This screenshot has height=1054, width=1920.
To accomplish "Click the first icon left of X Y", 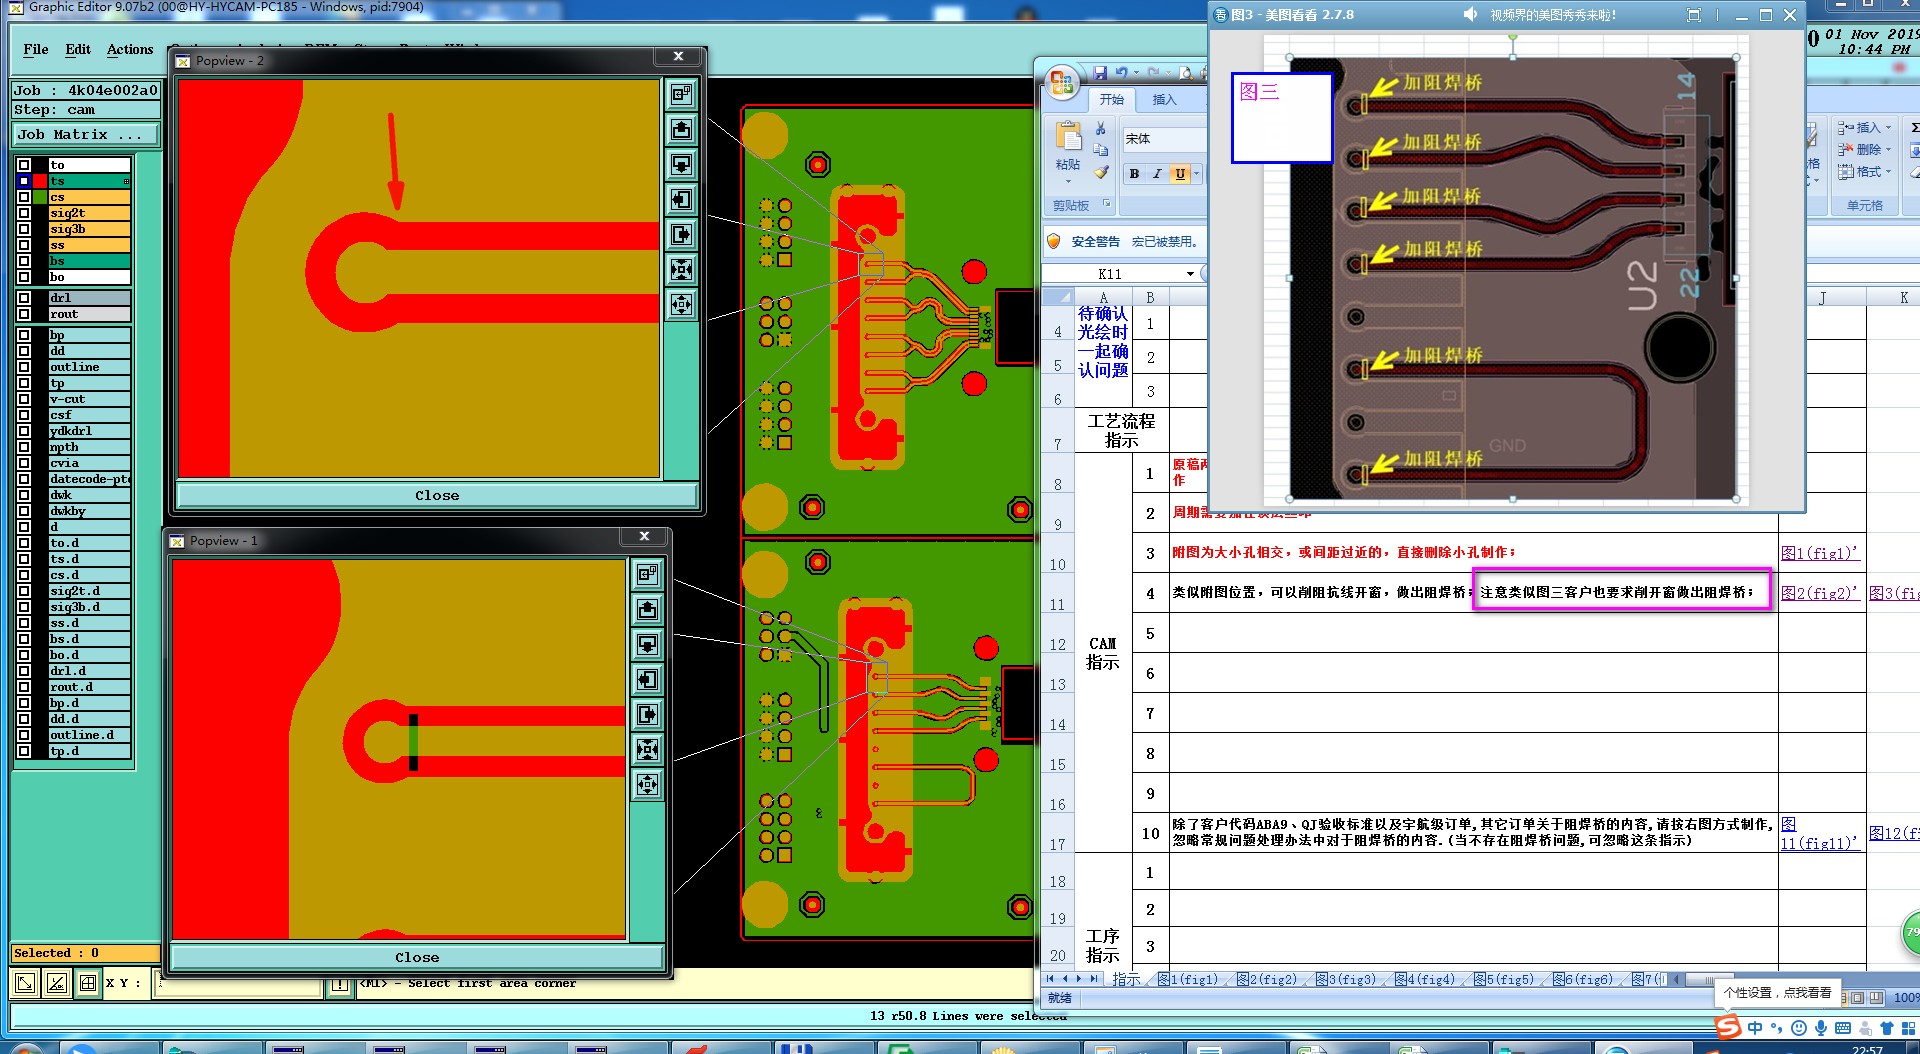I will (x=25, y=983).
